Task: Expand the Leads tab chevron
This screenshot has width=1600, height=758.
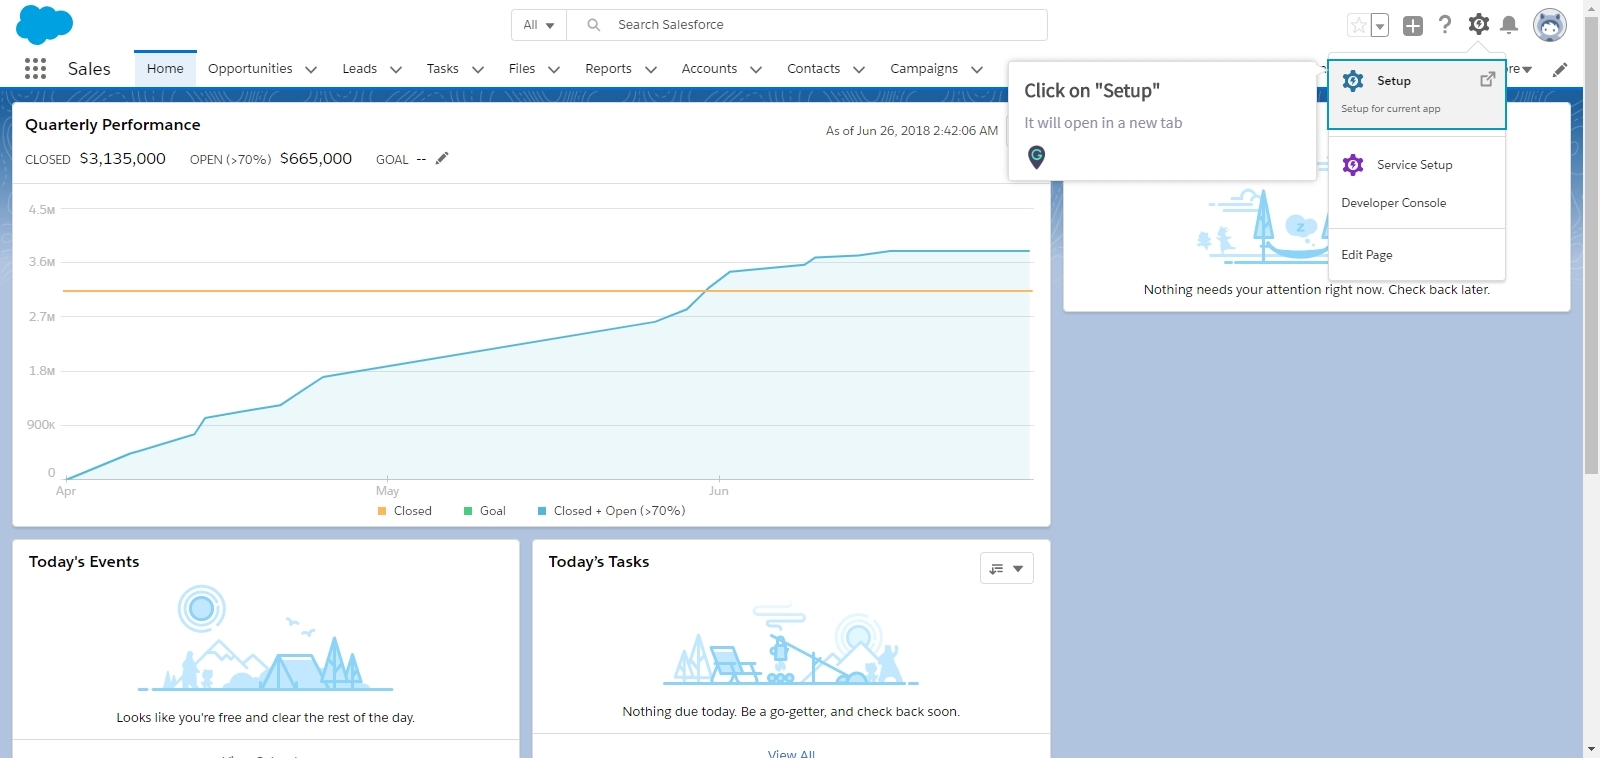Action: 396,70
